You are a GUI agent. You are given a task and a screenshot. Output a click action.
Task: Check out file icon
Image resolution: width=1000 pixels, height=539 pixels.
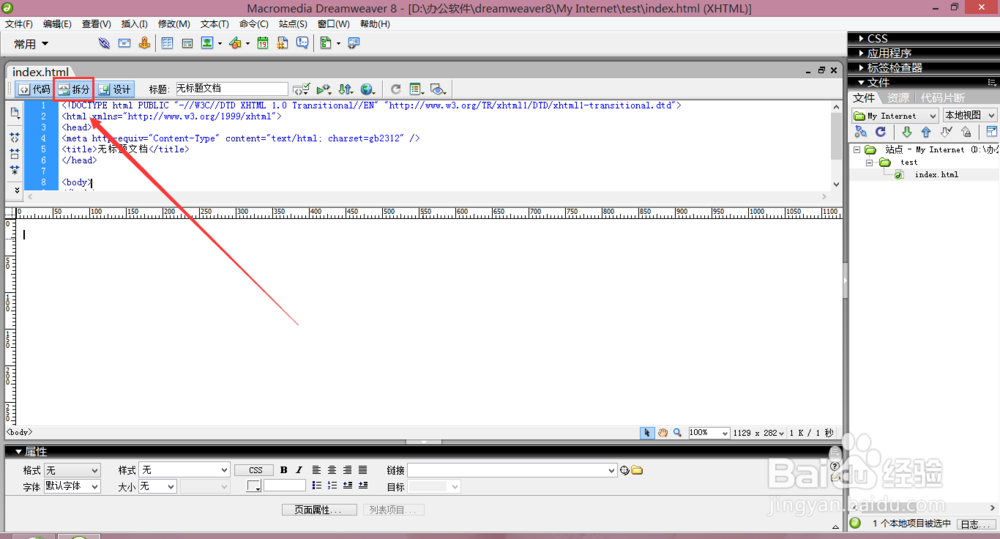point(946,132)
